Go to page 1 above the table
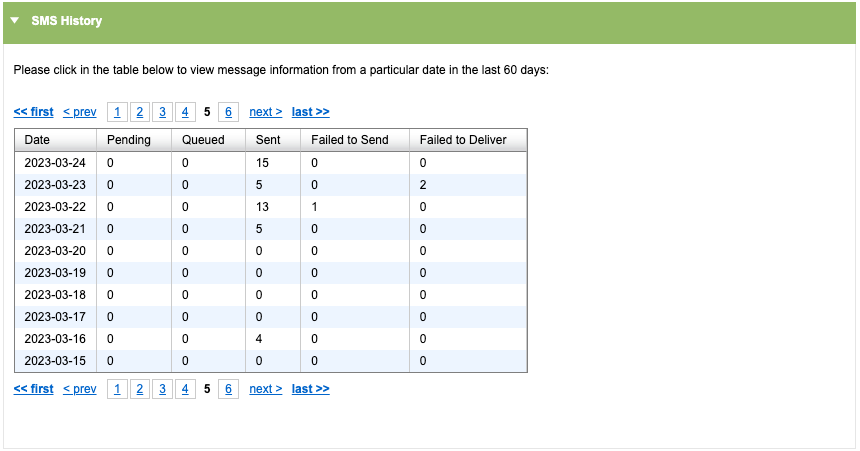The height and width of the screenshot is (451, 860). [x=118, y=112]
